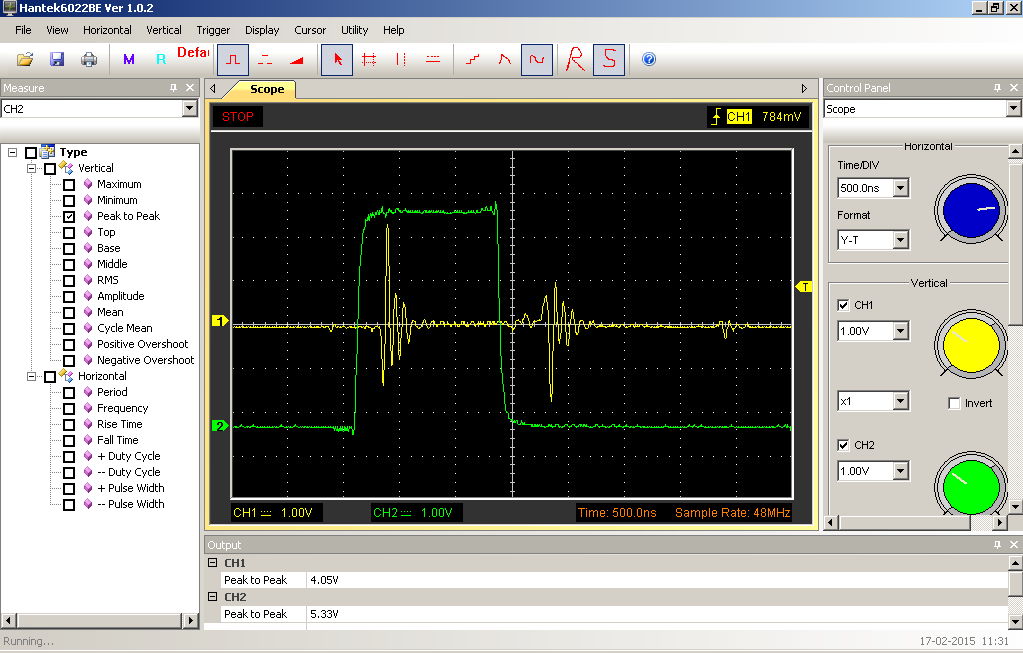
Task: Open the Measure channel CH2 dropdown
Action: pyautogui.click(x=190, y=108)
